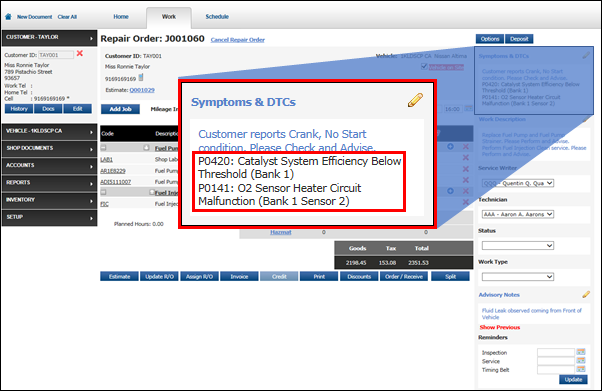This screenshot has width=602, height=391.
Task: Click the phone icon next to 9169169169
Action: click(x=141, y=78)
